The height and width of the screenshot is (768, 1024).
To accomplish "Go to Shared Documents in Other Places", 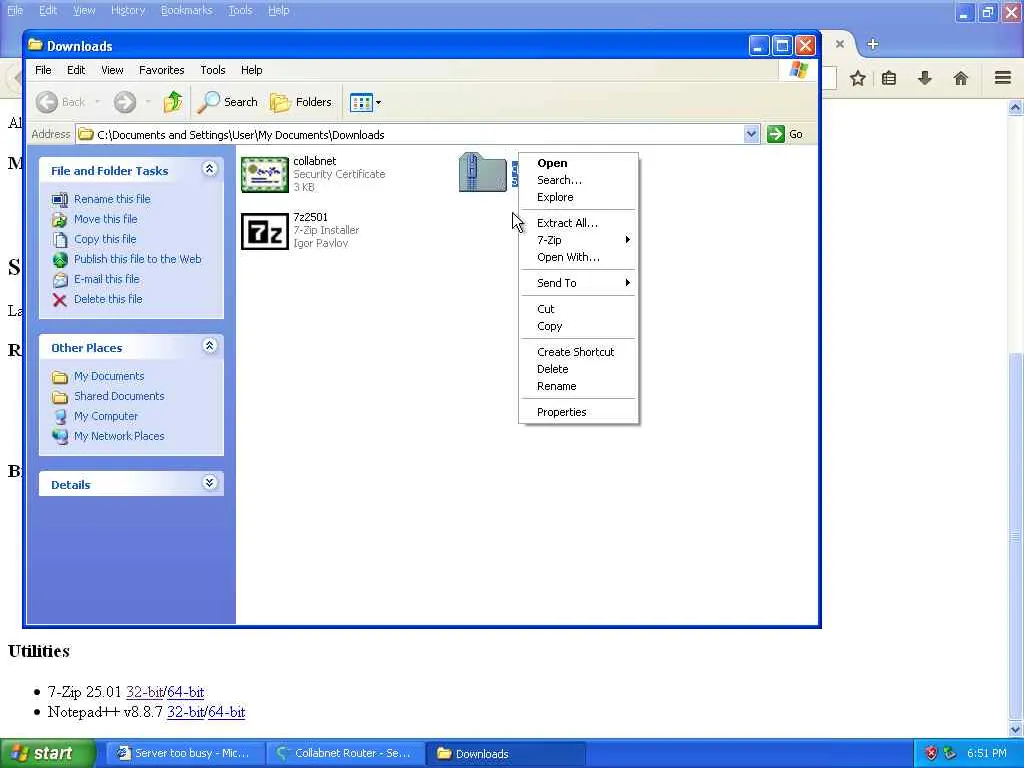I will tap(119, 396).
